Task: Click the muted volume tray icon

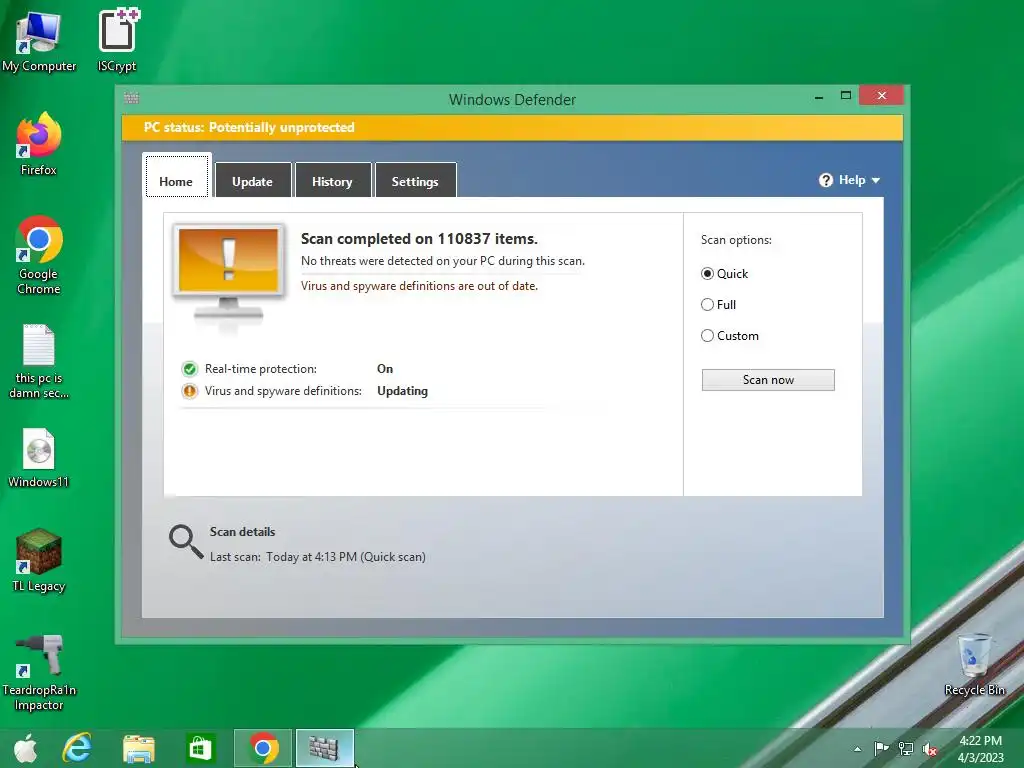Action: tap(930, 749)
